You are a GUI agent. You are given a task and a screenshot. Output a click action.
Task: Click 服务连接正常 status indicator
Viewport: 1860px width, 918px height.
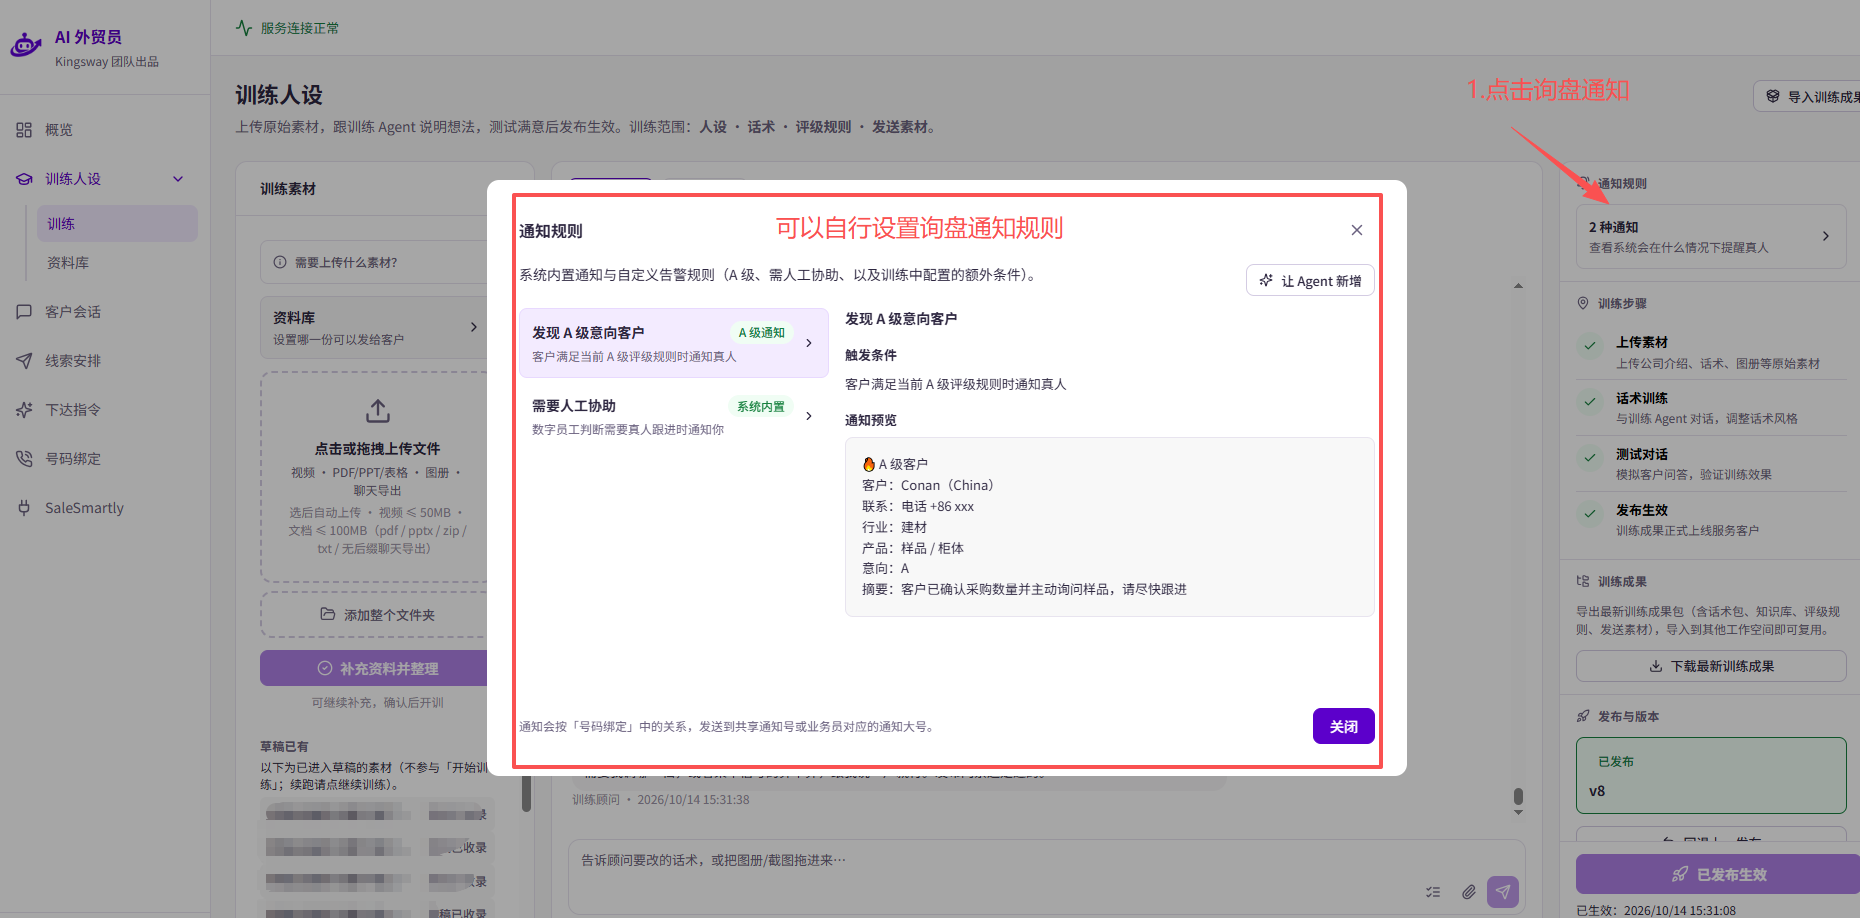coord(288,28)
